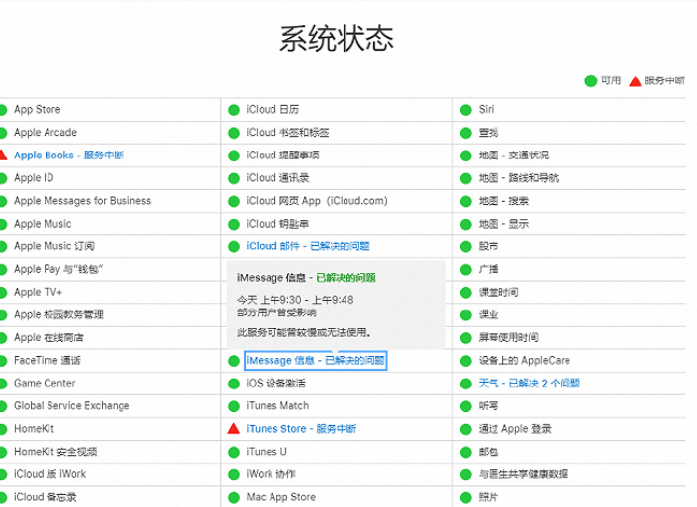
Task: Open the Apple Books service outage link
Action: pyautogui.click(x=69, y=155)
